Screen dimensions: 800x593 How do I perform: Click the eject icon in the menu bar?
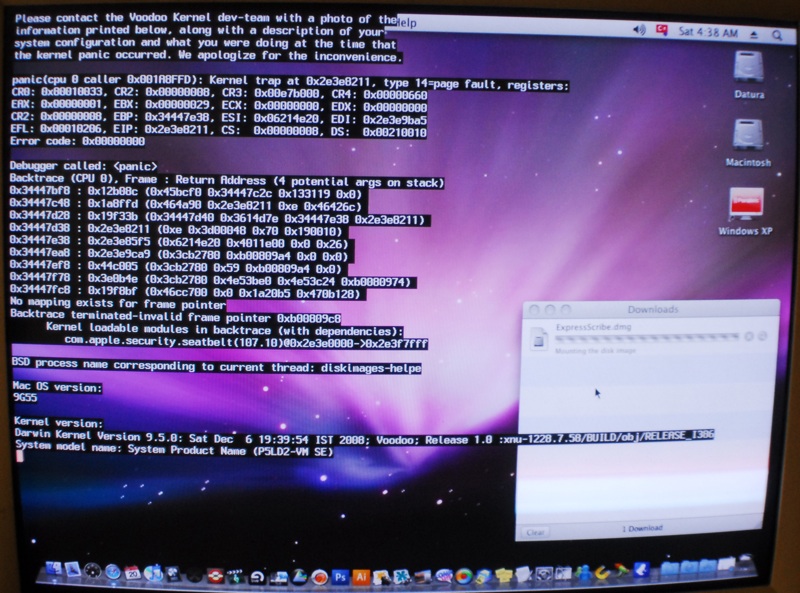[755, 35]
